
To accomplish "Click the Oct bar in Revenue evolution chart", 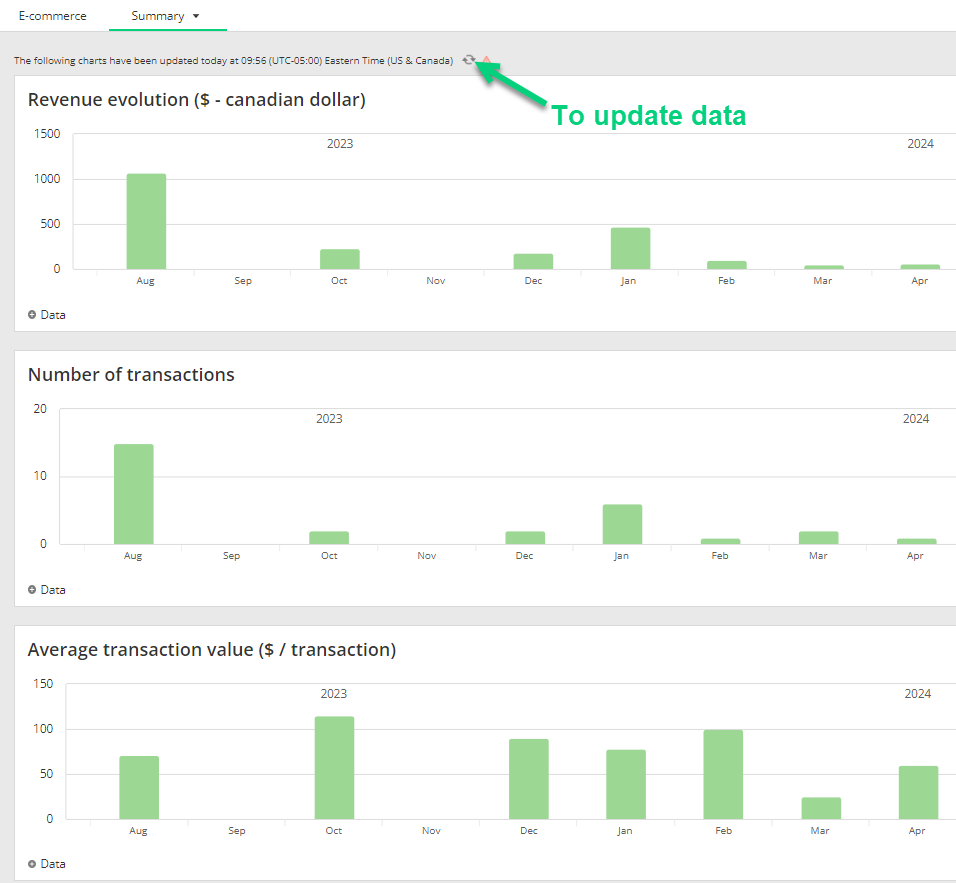I will (x=340, y=259).
